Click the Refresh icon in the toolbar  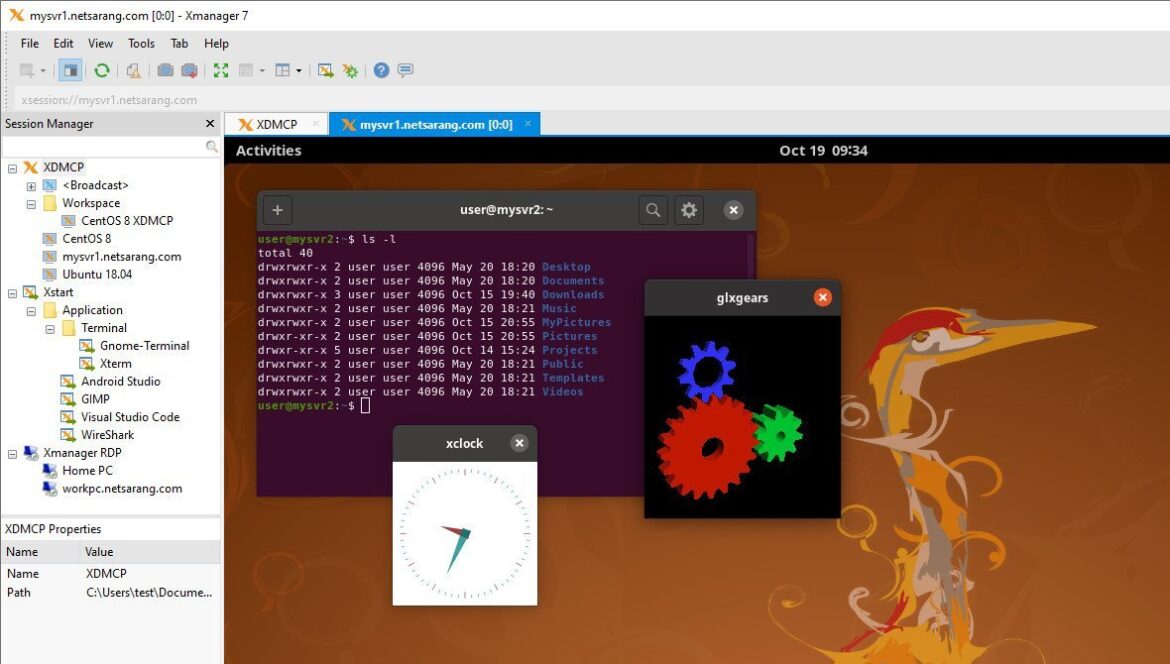102,70
